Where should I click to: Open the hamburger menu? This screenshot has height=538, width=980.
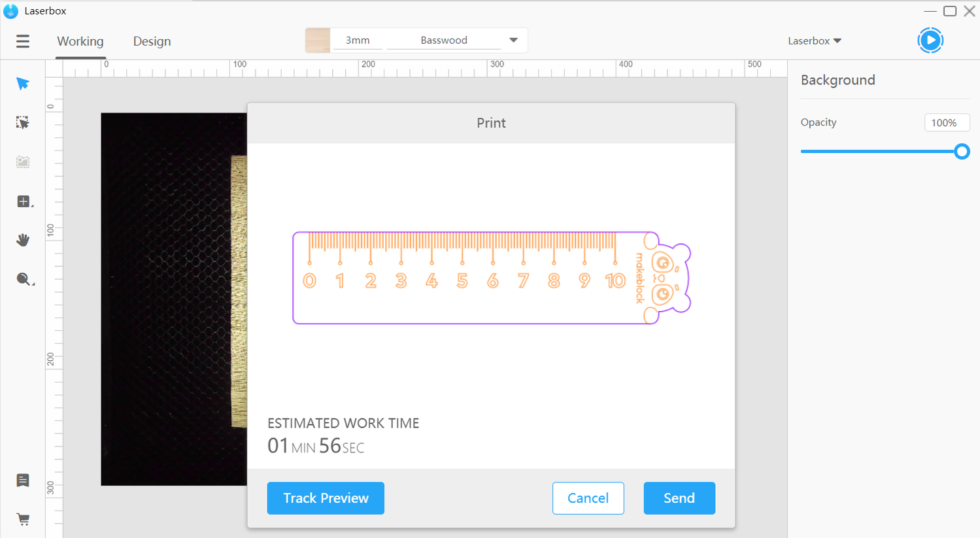point(22,41)
